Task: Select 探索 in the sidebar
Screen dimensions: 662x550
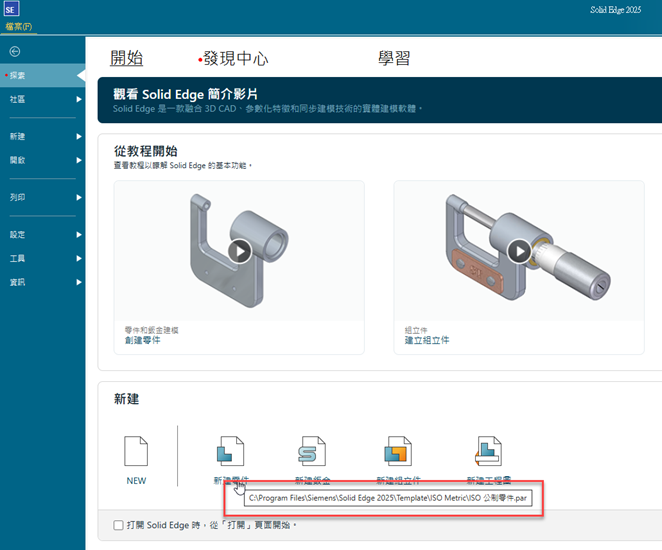Action: (42, 76)
